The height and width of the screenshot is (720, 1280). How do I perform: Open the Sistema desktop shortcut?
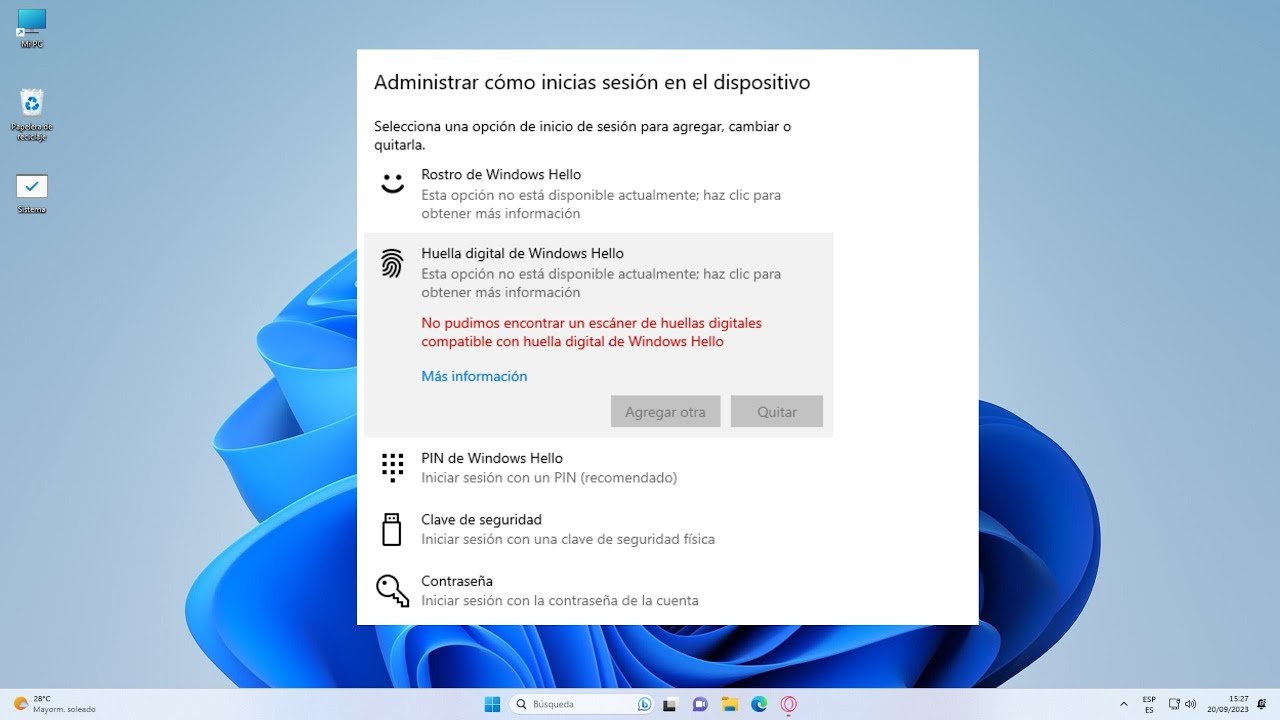point(32,194)
